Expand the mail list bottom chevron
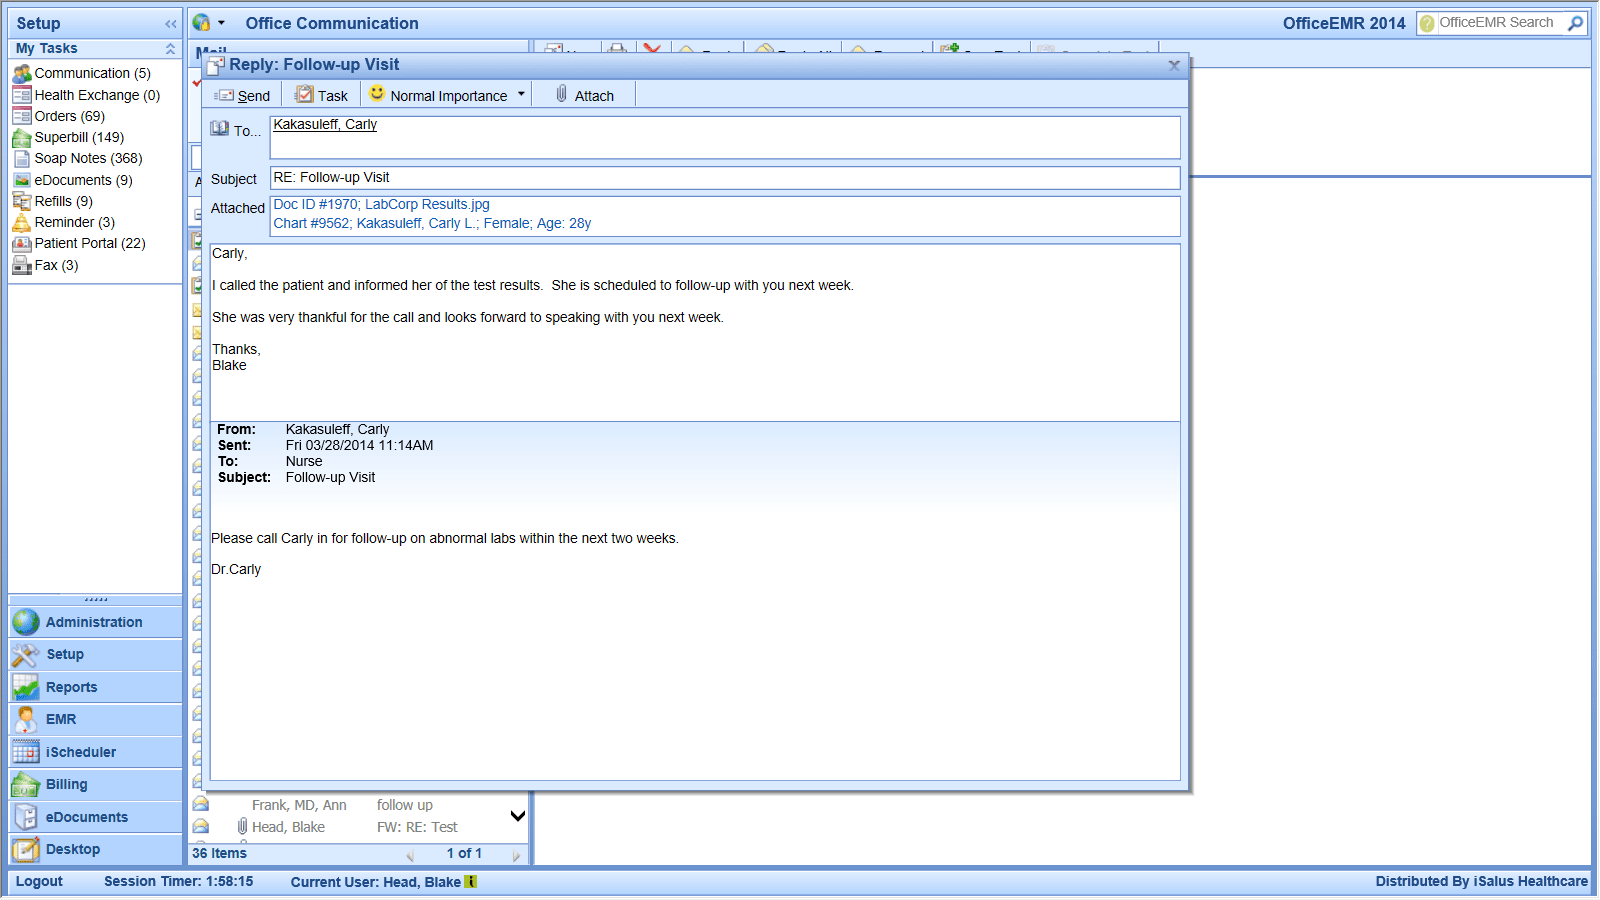This screenshot has width=1600, height=900. (x=518, y=816)
